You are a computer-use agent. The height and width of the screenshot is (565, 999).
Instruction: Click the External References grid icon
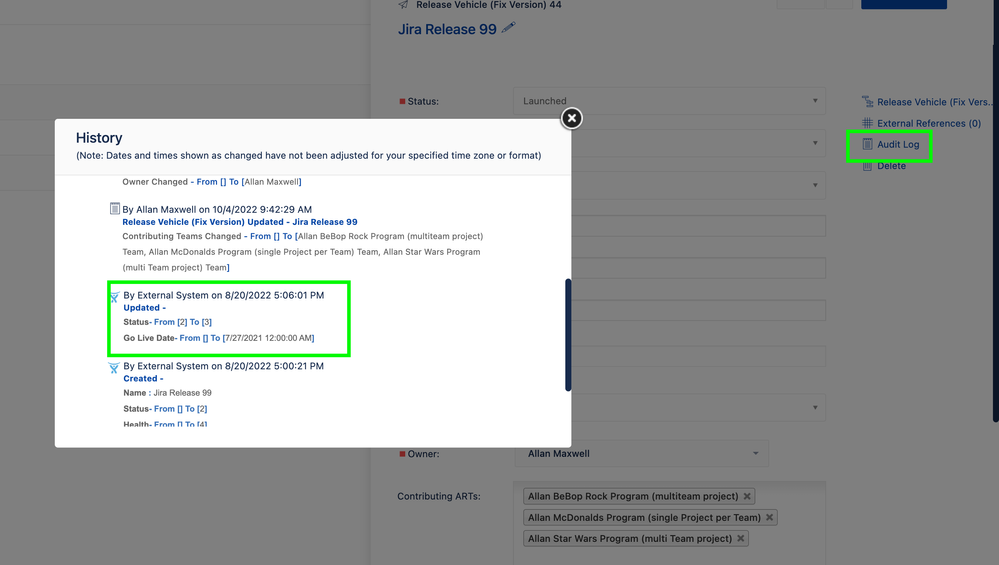(x=867, y=123)
